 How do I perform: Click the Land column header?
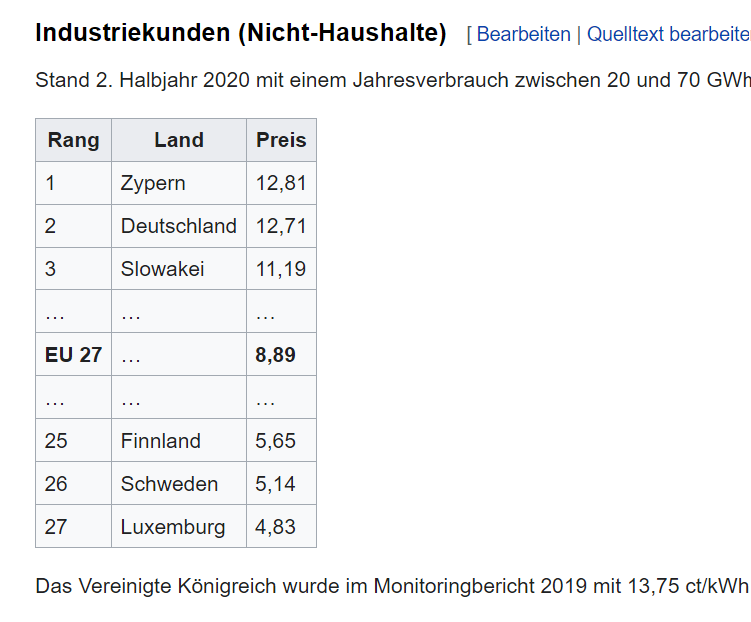(x=179, y=140)
